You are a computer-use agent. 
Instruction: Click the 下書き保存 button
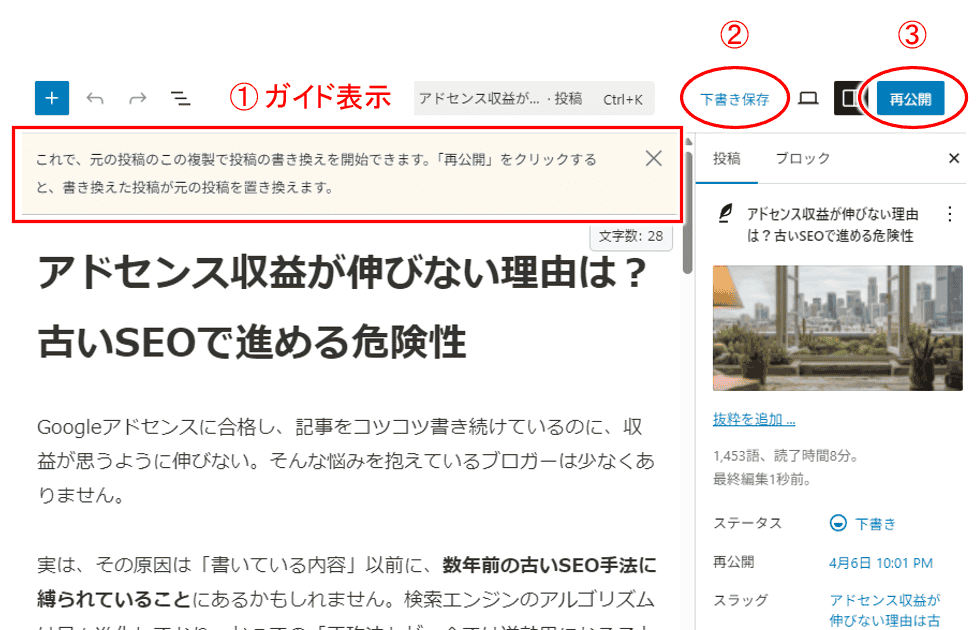734,100
